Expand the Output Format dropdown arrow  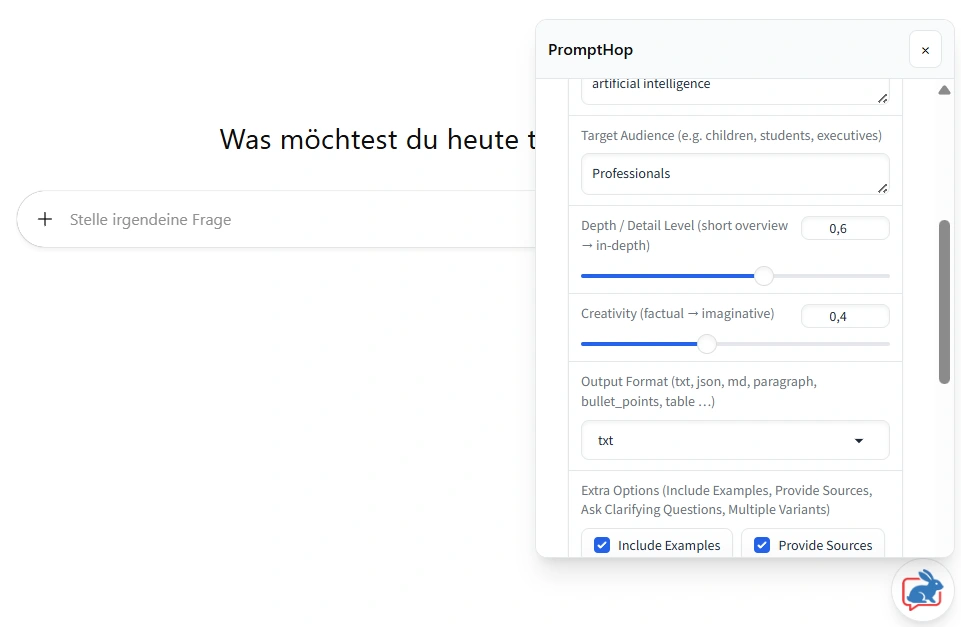click(858, 441)
